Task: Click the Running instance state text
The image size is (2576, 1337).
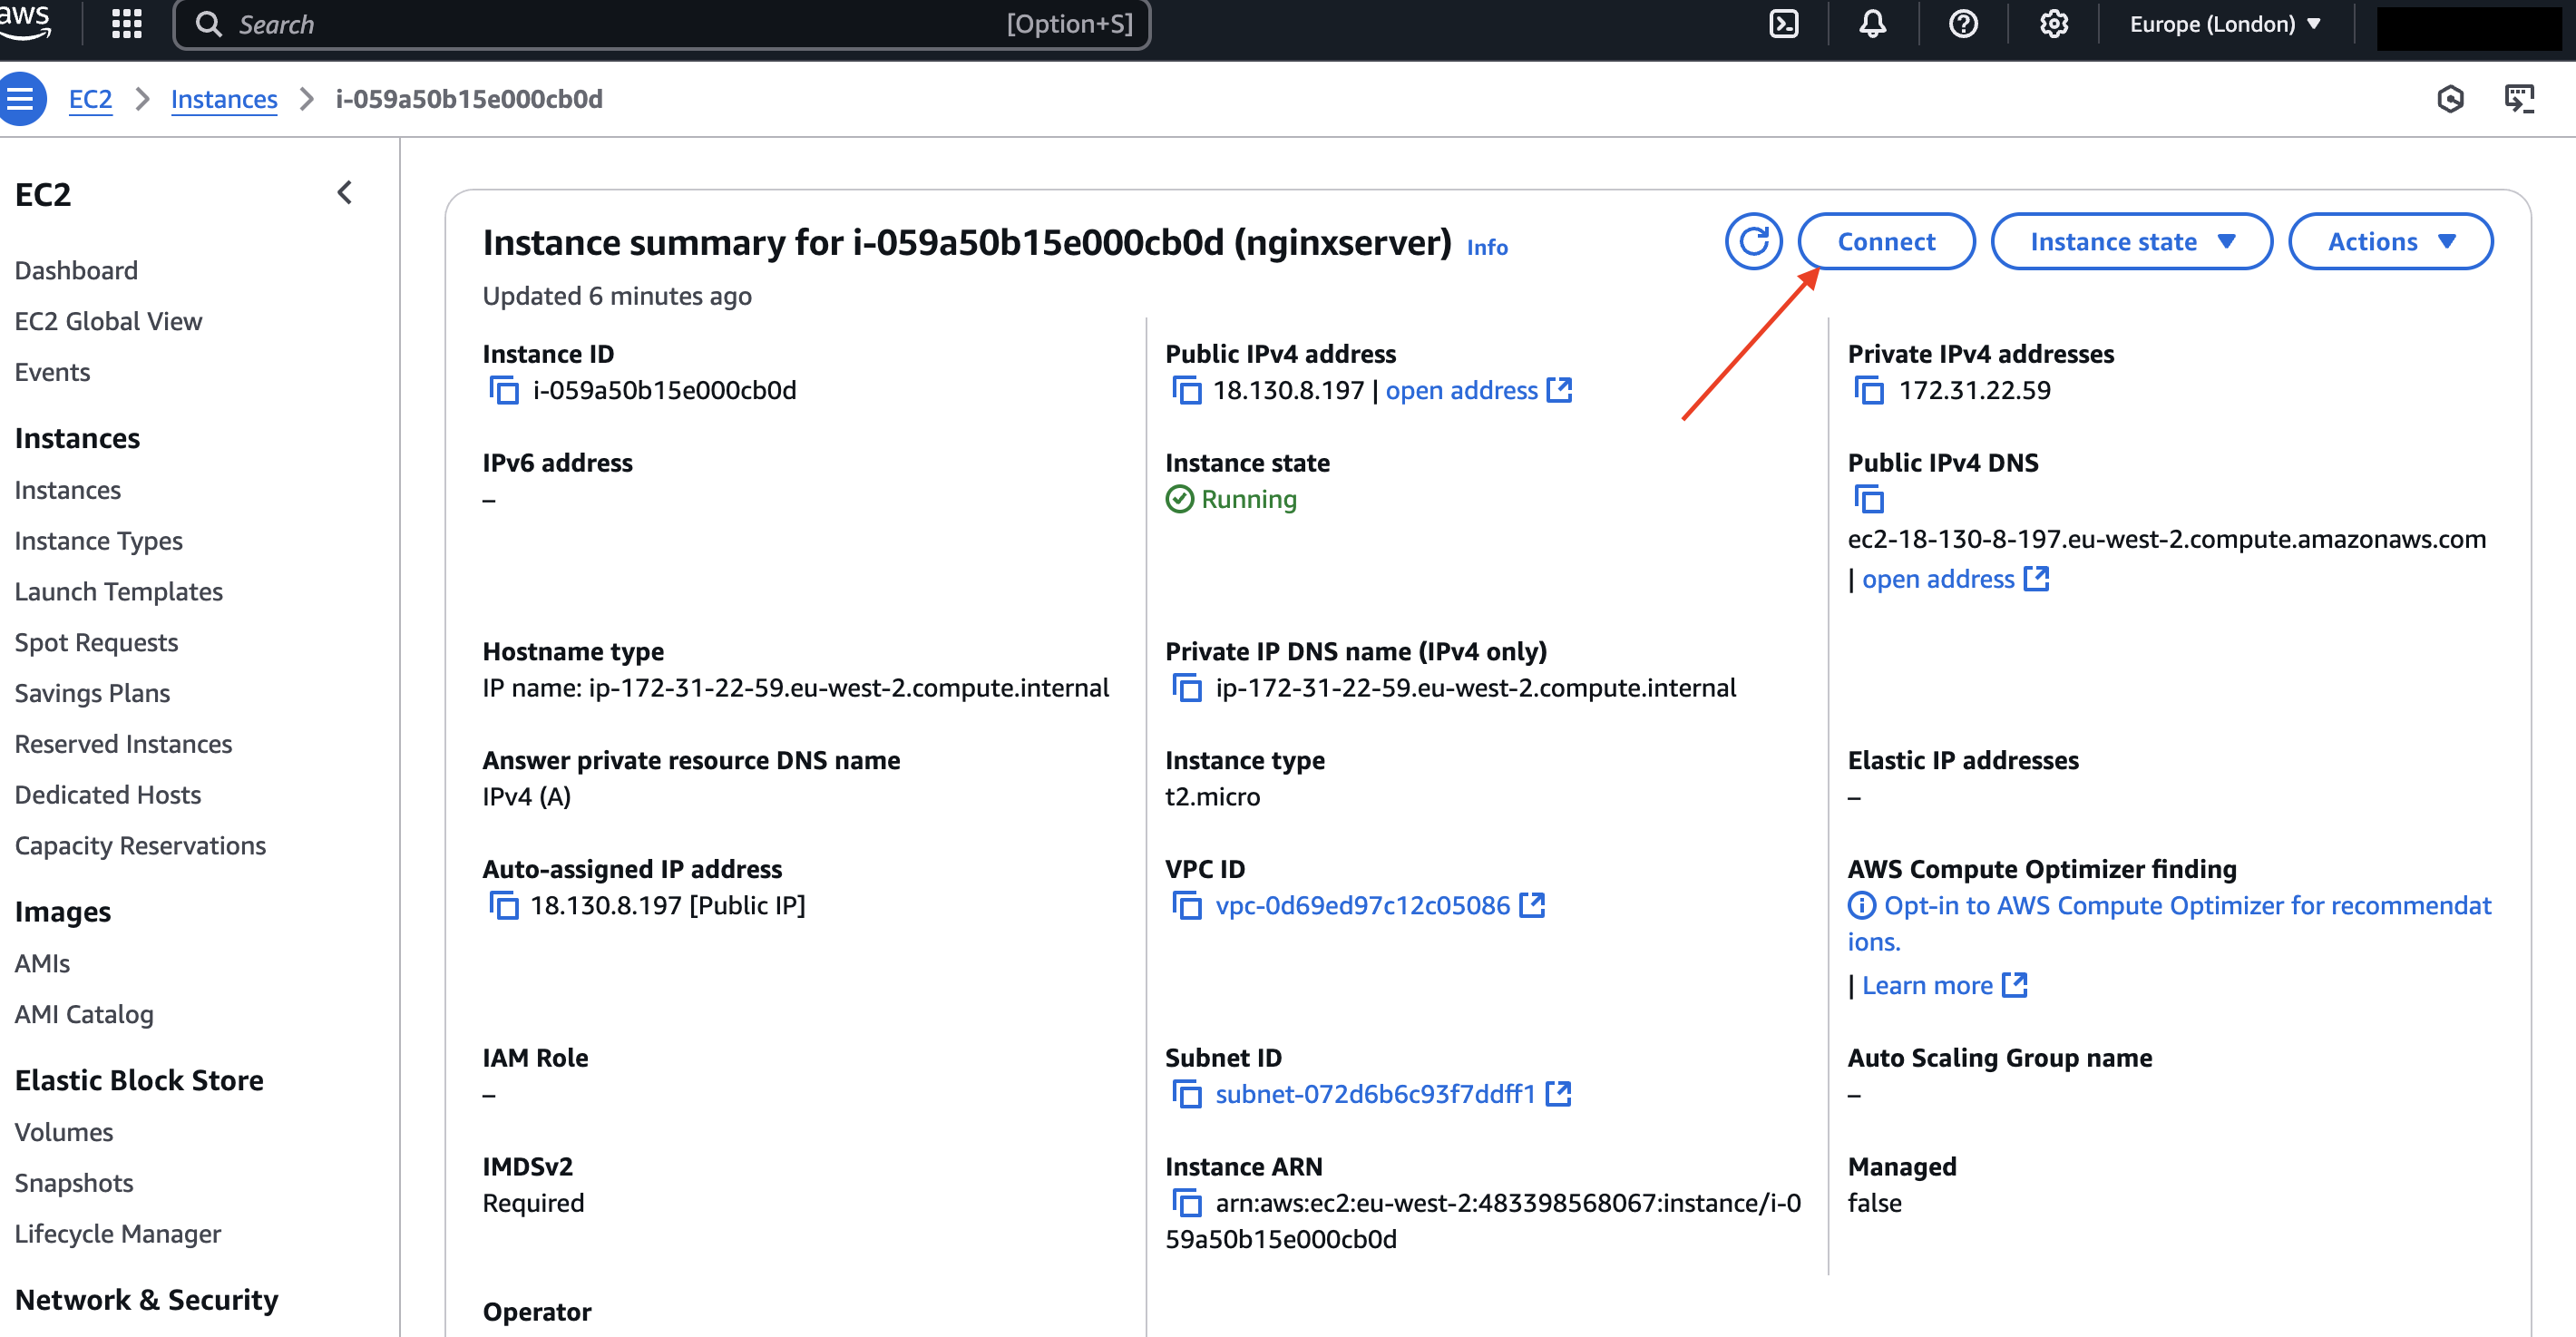Action: pos(1248,499)
